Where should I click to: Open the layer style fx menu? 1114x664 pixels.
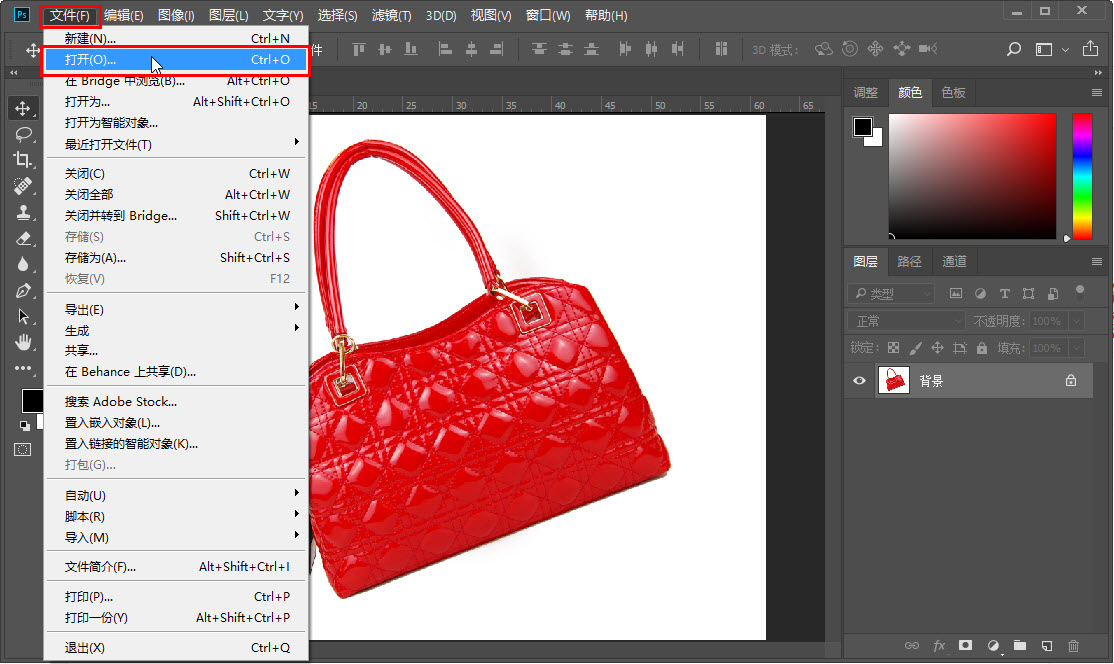pos(939,646)
